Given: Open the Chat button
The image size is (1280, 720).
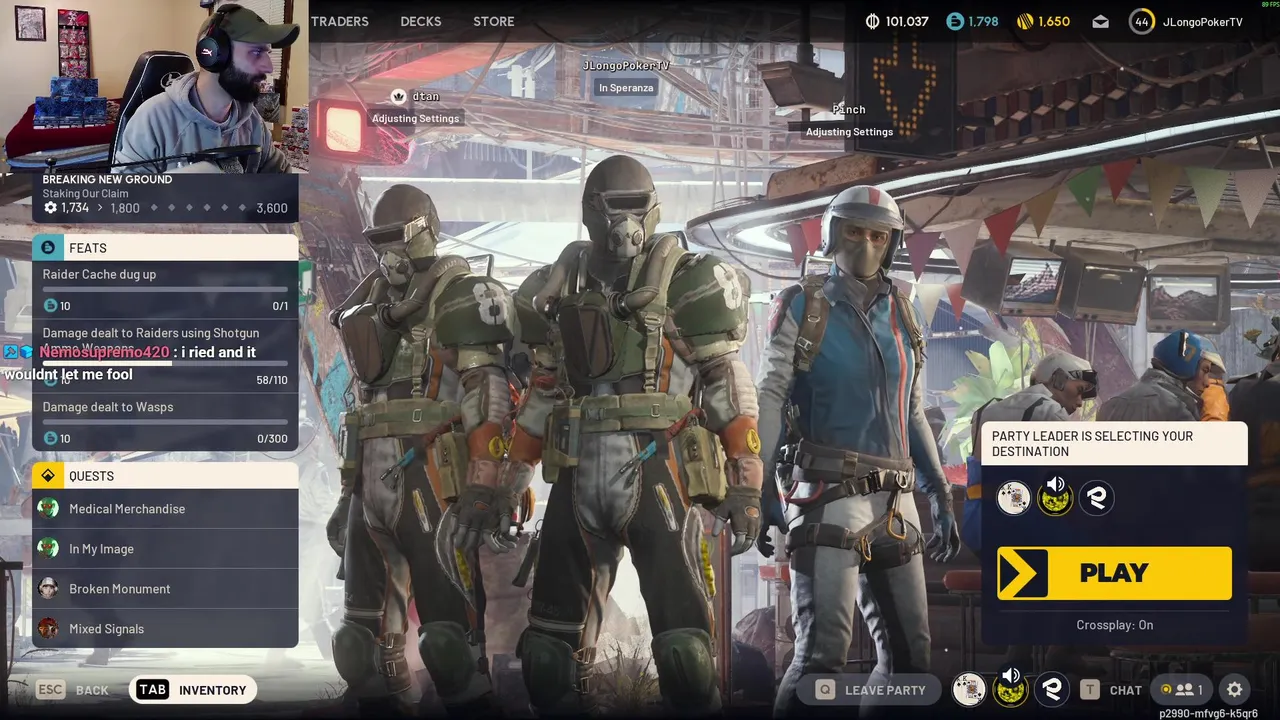Looking at the screenshot, I should (x=1110, y=690).
